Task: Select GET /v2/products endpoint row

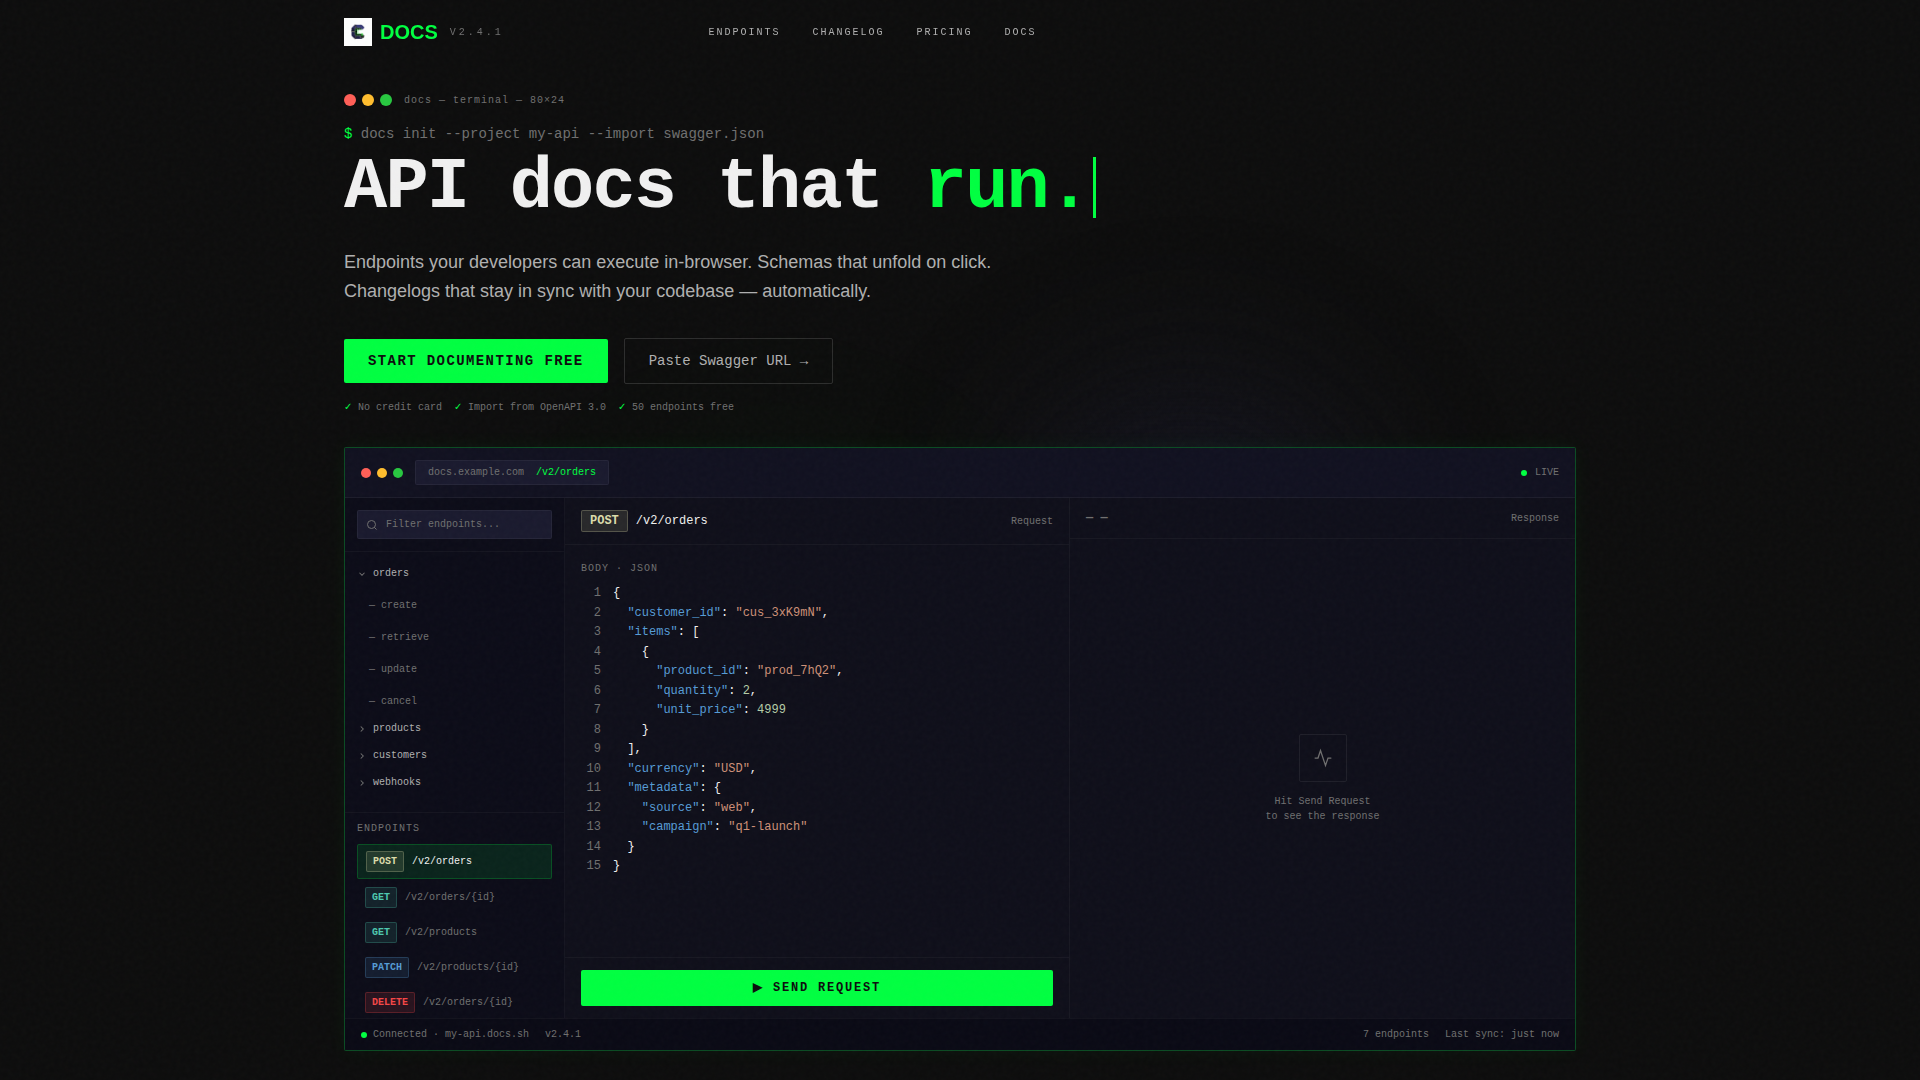Action: [x=454, y=932]
